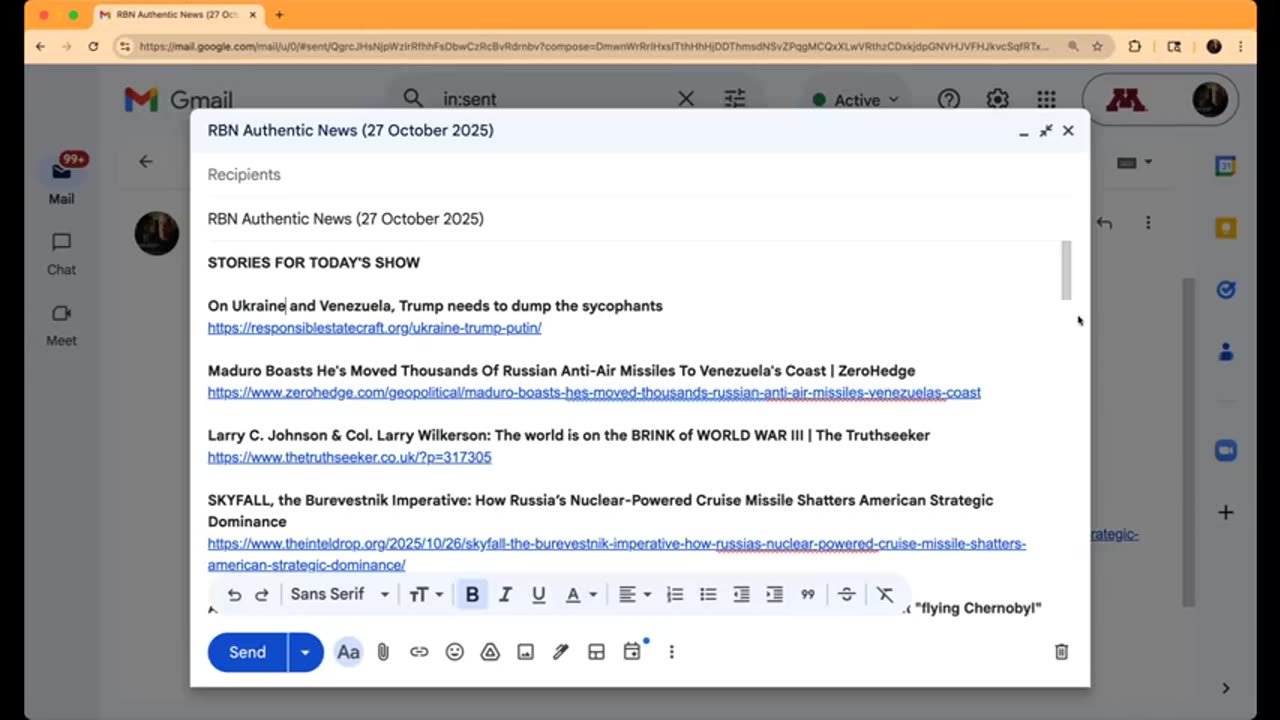Open Google Keep side panel
This screenshot has width=1280, height=720.
1226,228
